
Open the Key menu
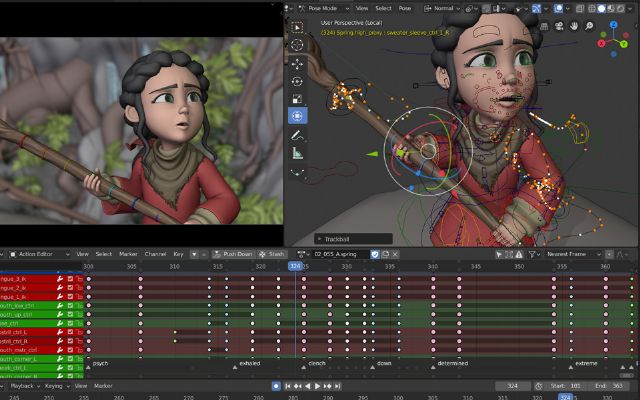pos(178,254)
